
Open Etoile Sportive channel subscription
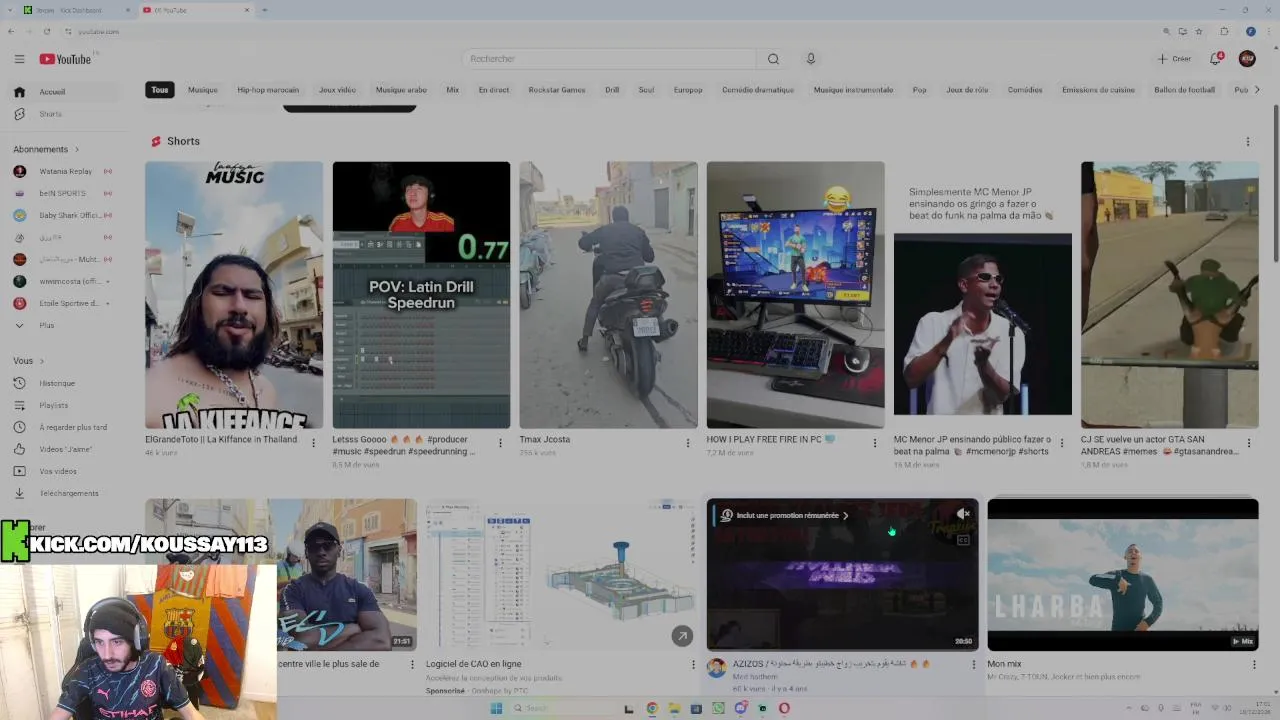65,303
